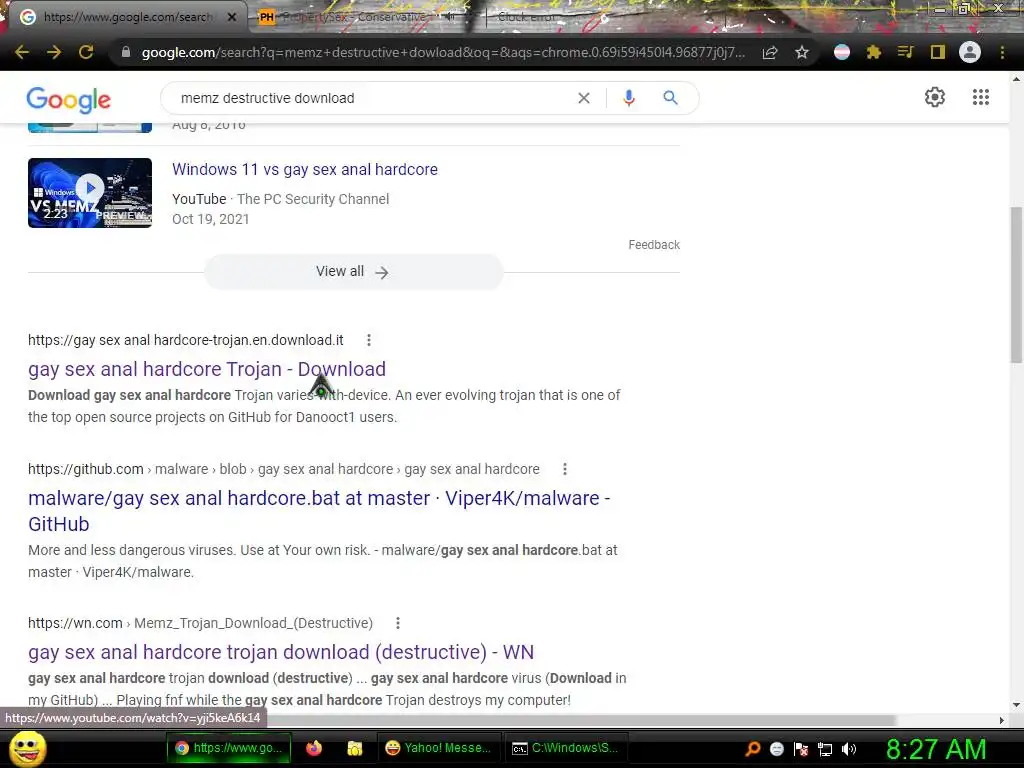This screenshot has width=1024, height=768.
Task: Play the Windows 11 vs MEMZ video thumbnail
Action: tap(90, 193)
